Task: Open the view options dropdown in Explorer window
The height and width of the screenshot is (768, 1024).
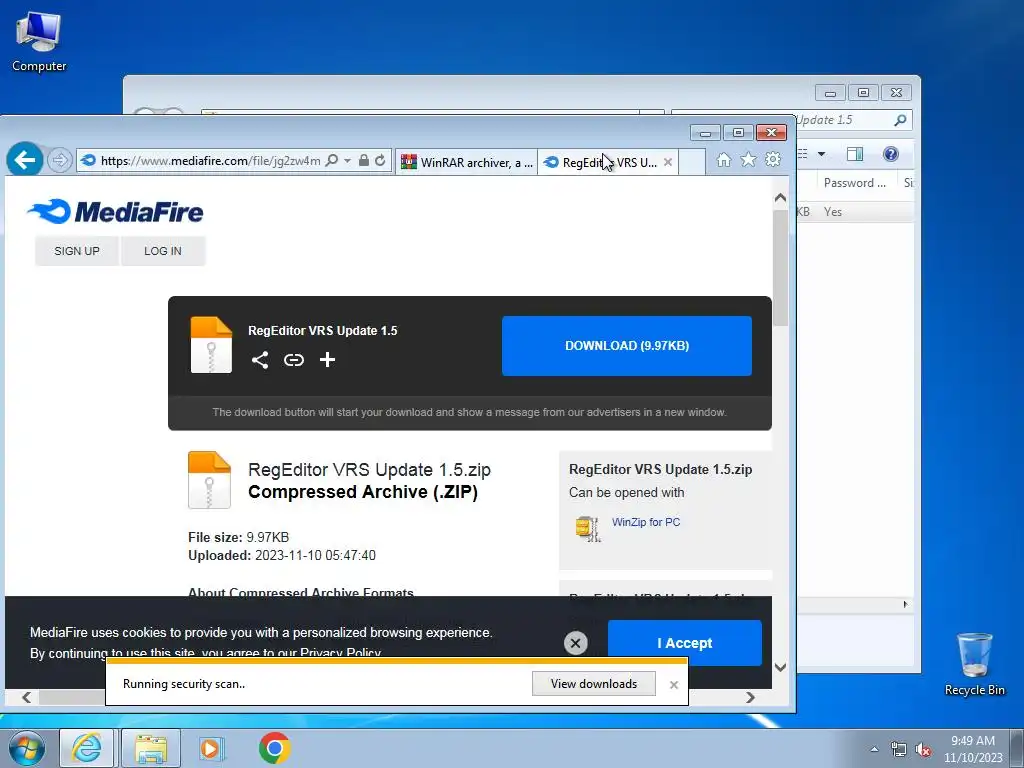Action: pyautogui.click(x=822, y=154)
